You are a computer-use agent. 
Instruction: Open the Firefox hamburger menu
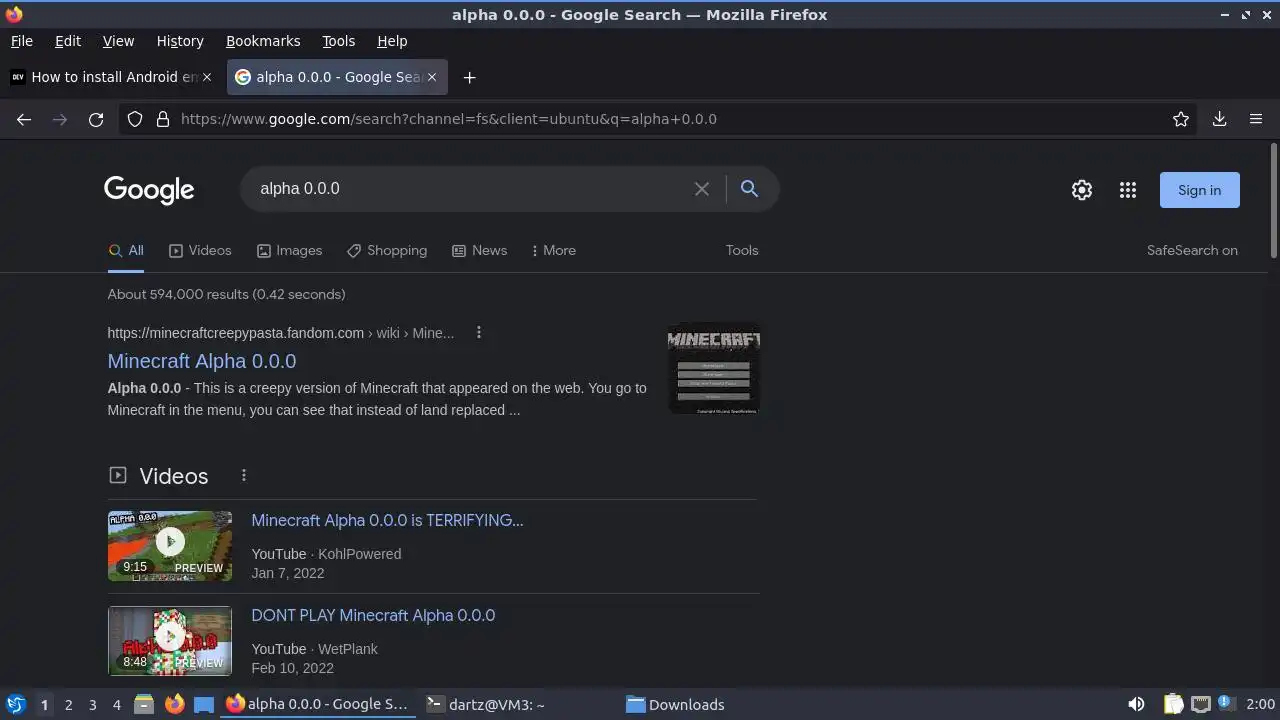(1256, 119)
